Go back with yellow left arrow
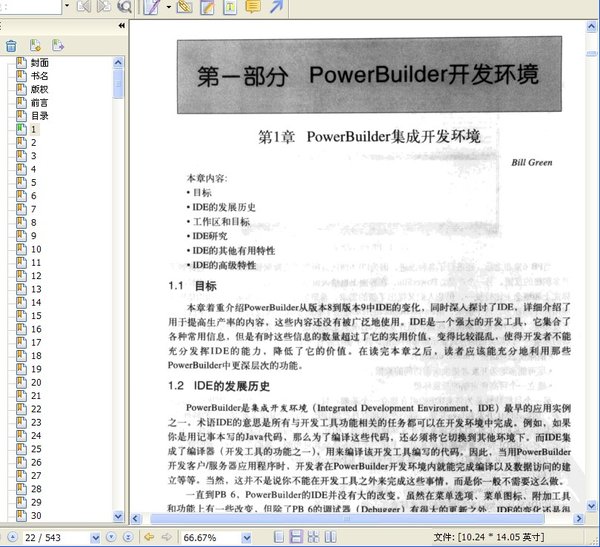600x547 pixels. pos(149,537)
